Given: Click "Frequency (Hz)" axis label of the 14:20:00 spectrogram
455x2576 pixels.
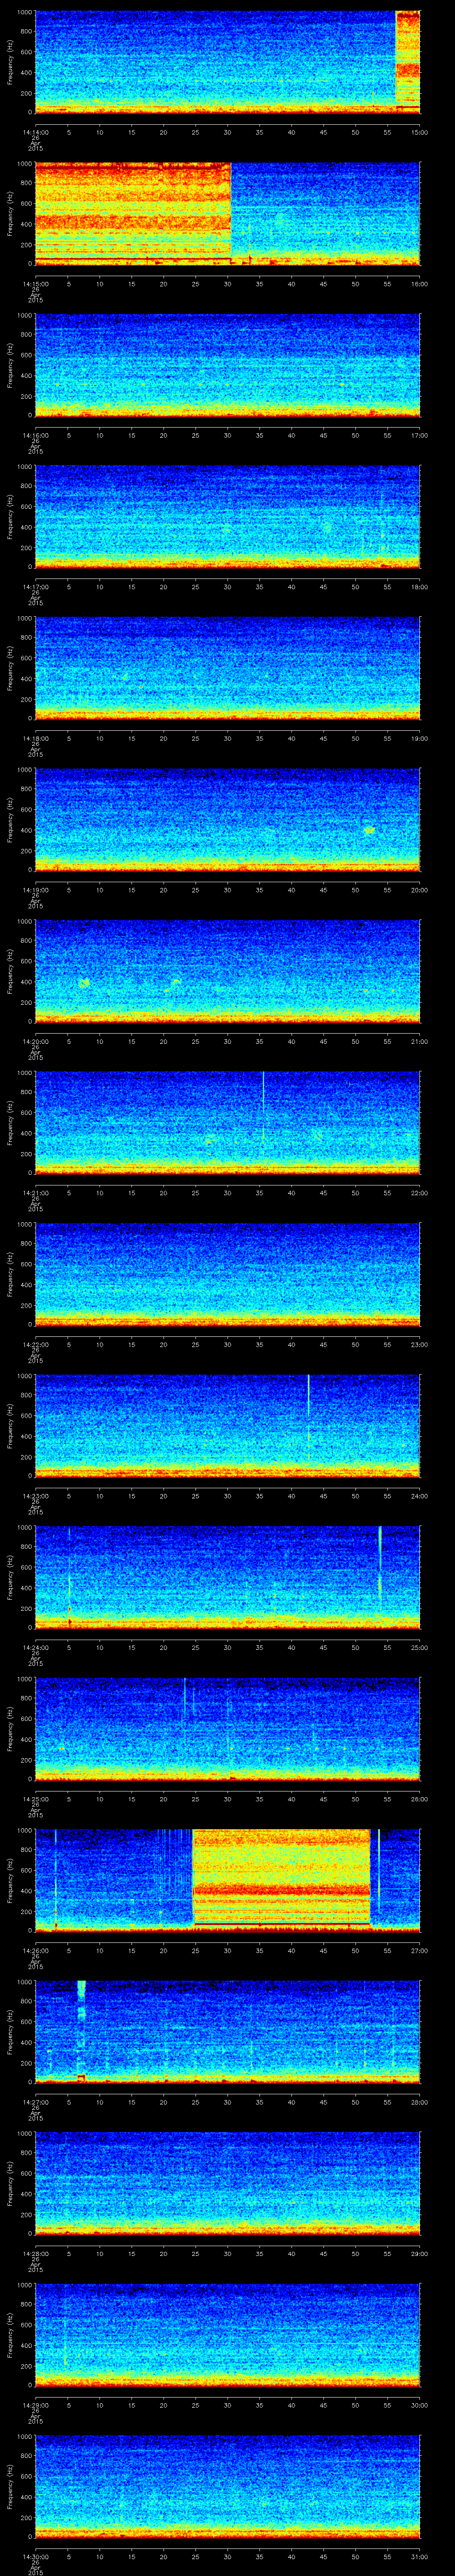Looking at the screenshot, I should point(10,970).
